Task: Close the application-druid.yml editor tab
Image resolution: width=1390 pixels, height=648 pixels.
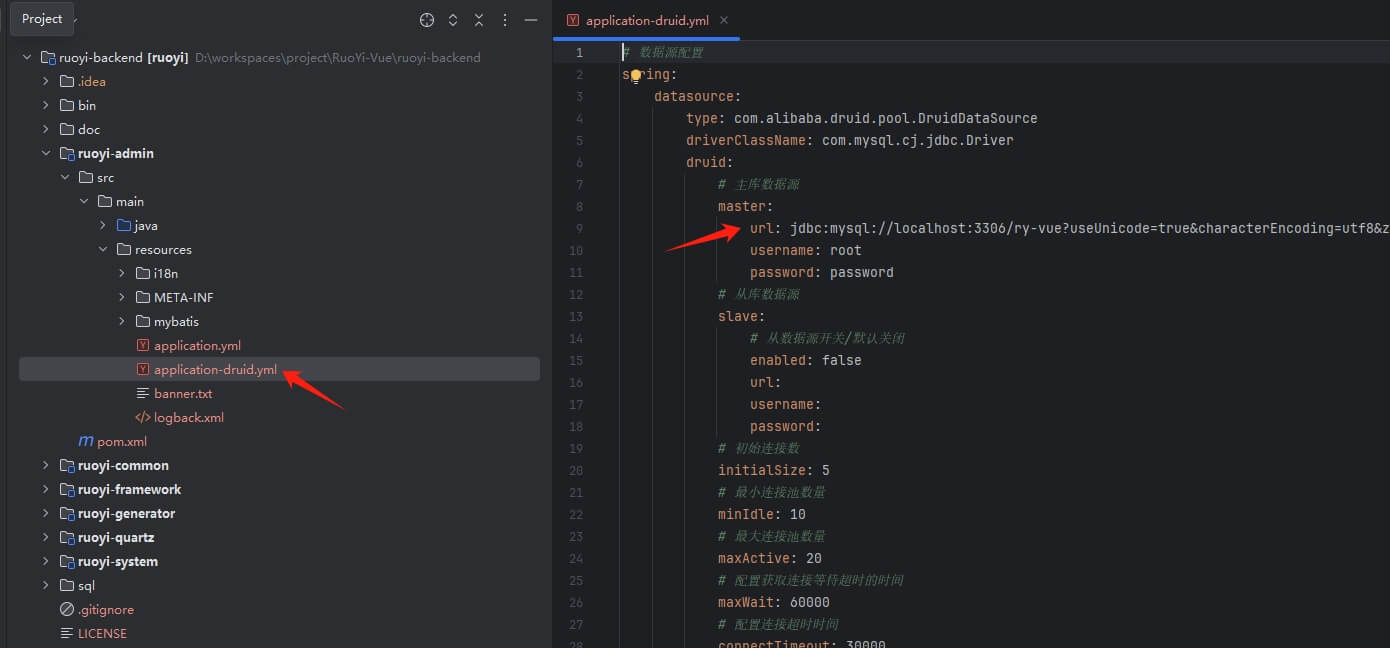Action: pos(724,20)
